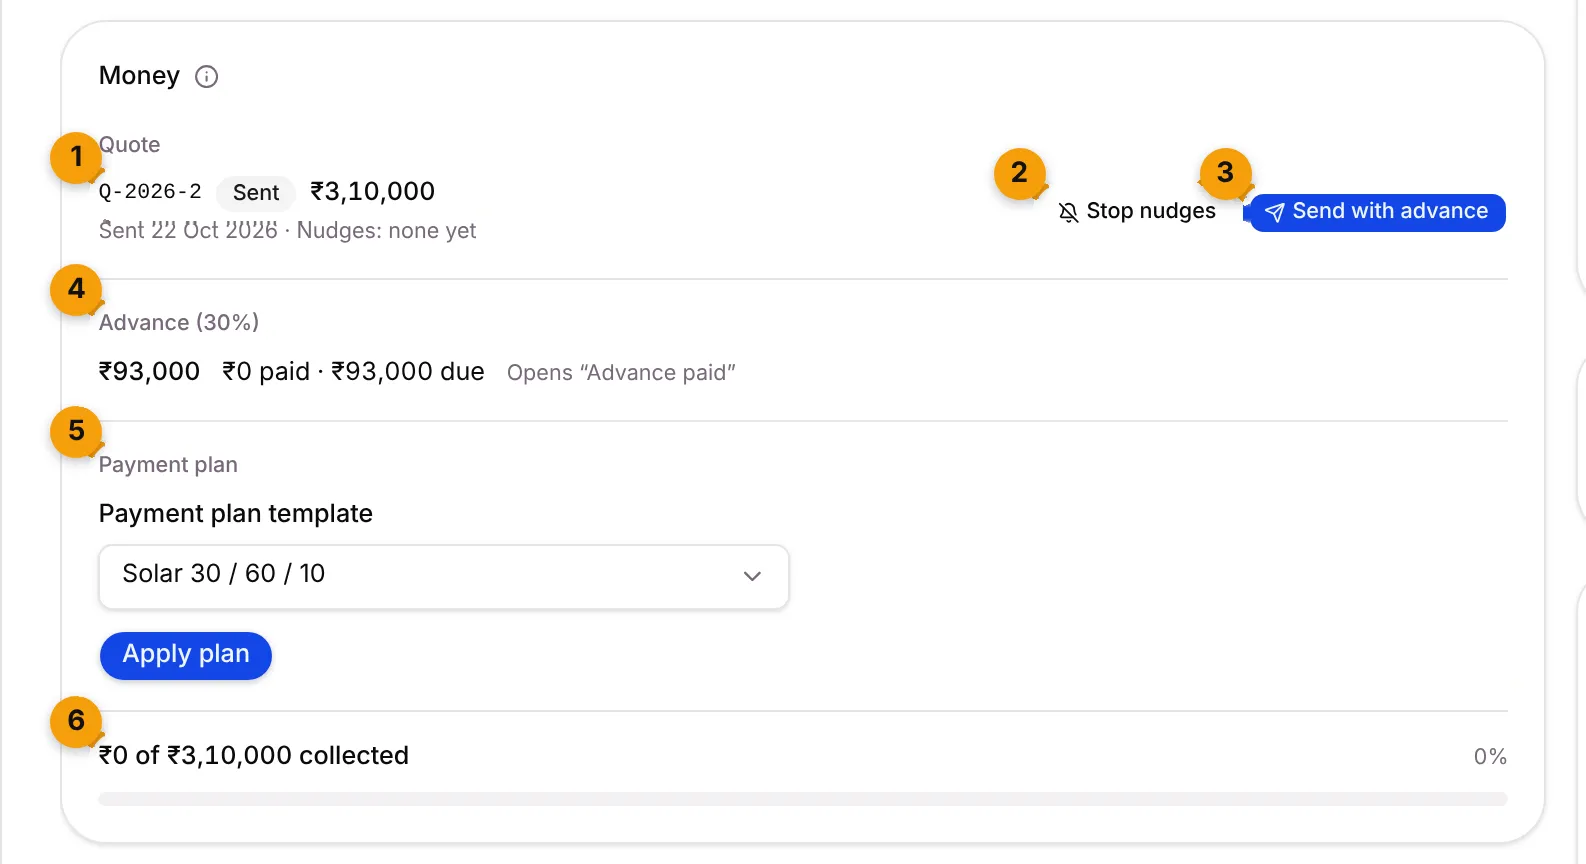
Task: Stop nudges for this quote
Action: (1137, 212)
